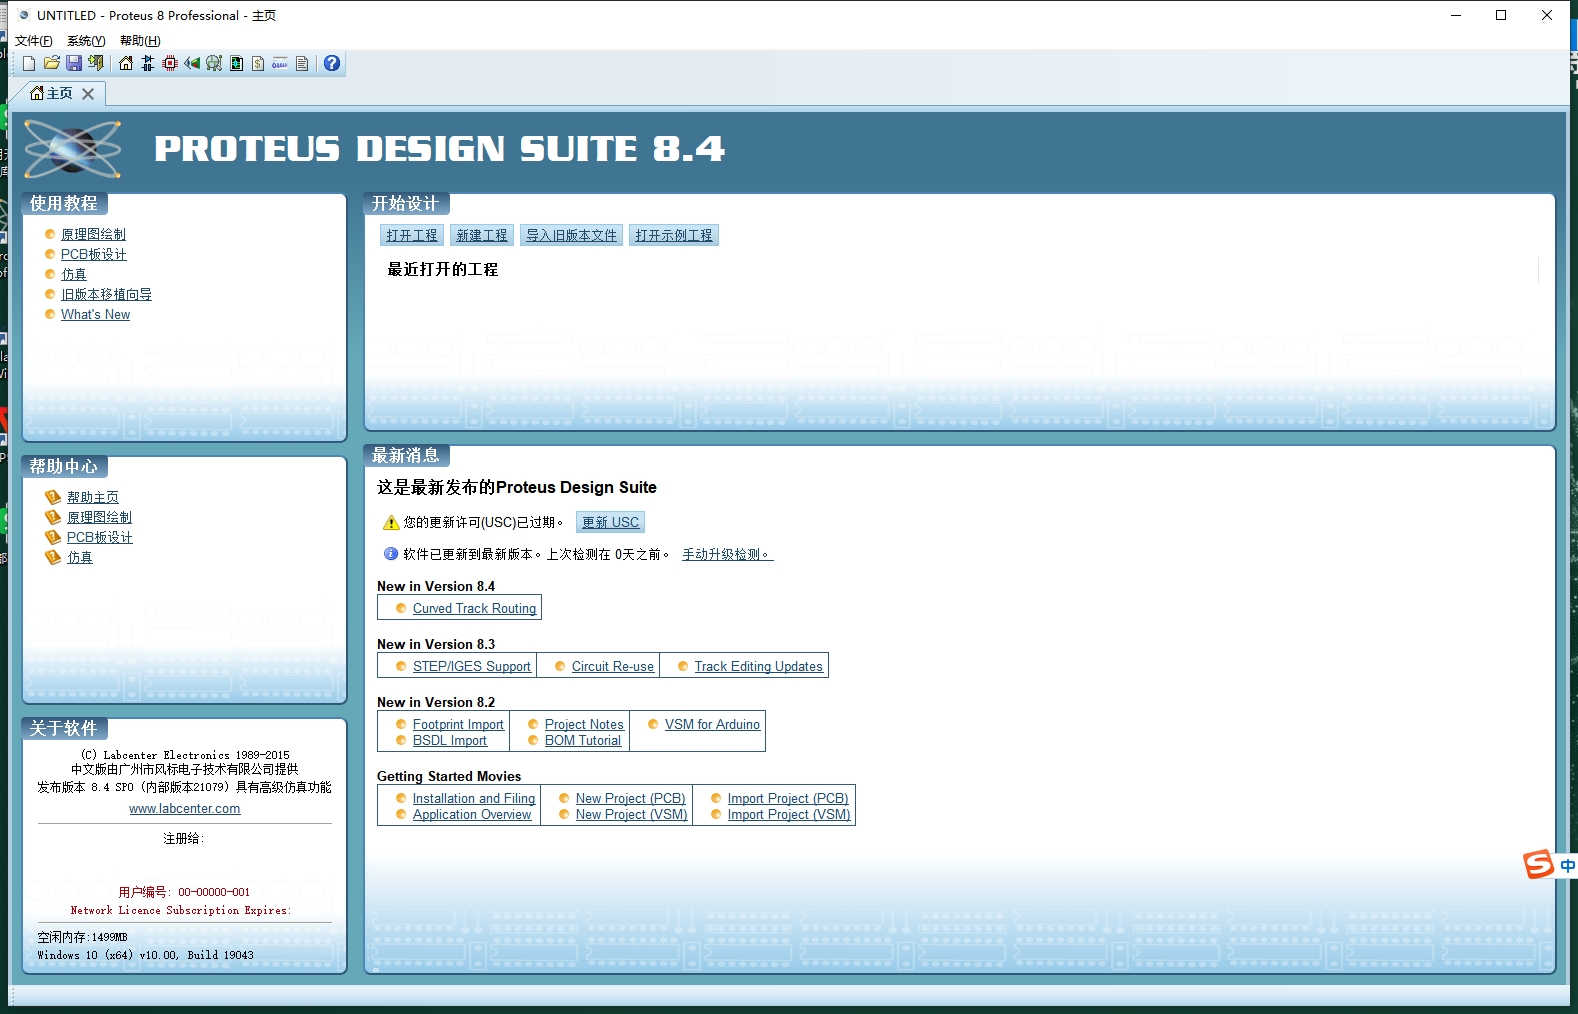The width and height of the screenshot is (1578, 1014).
Task: Open the Curved Track Routing link
Action: click(x=474, y=608)
